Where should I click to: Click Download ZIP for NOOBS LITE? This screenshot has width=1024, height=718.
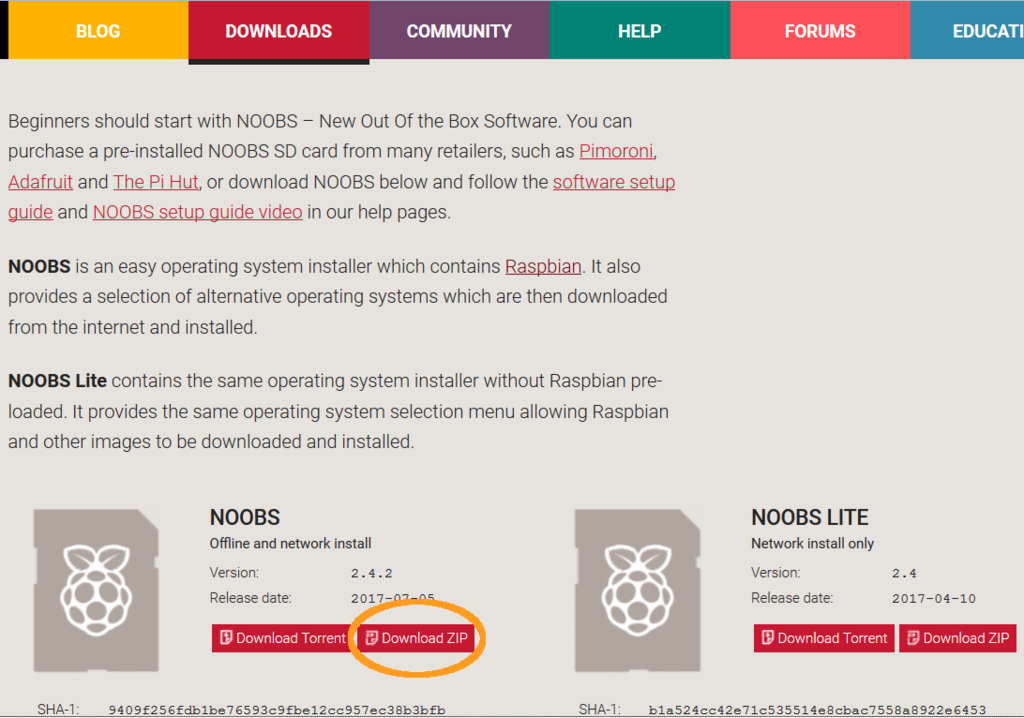tap(957, 638)
